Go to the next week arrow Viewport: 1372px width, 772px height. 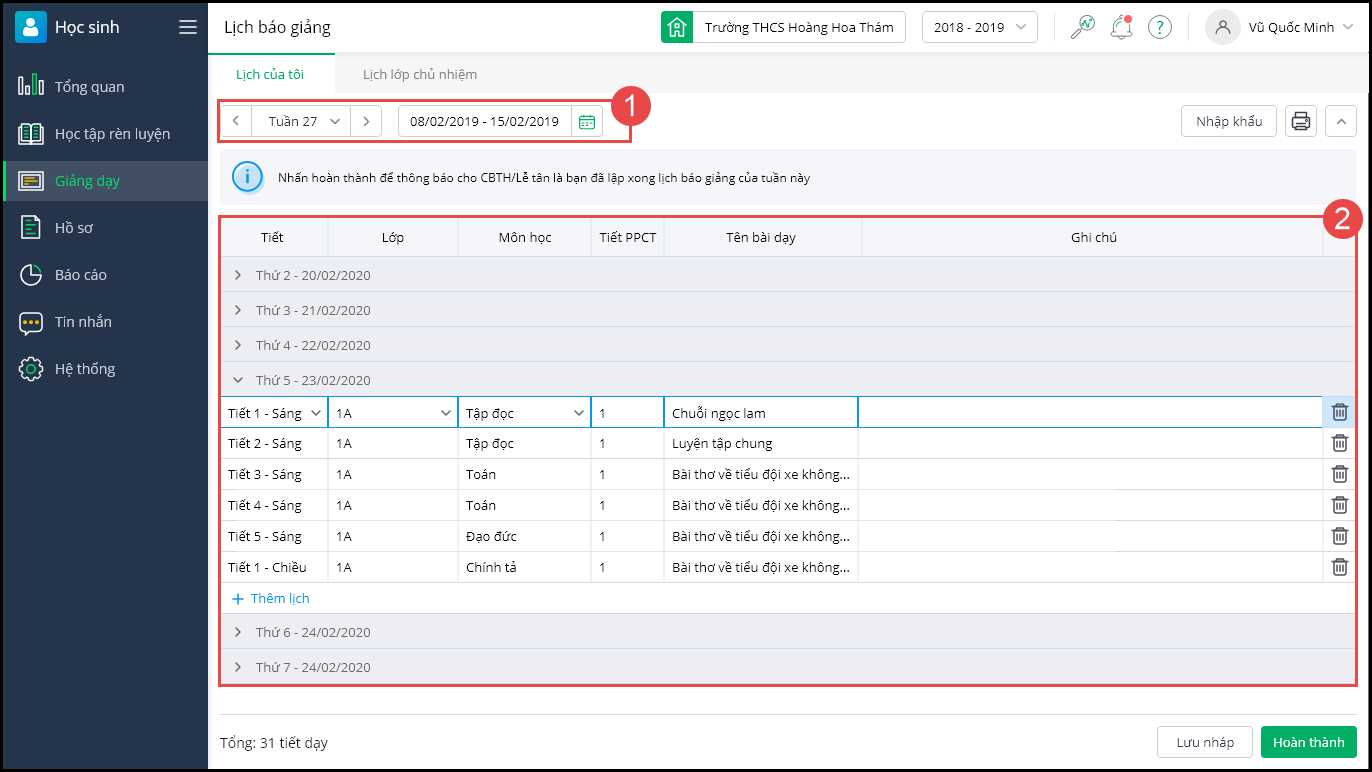tap(366, 121)
